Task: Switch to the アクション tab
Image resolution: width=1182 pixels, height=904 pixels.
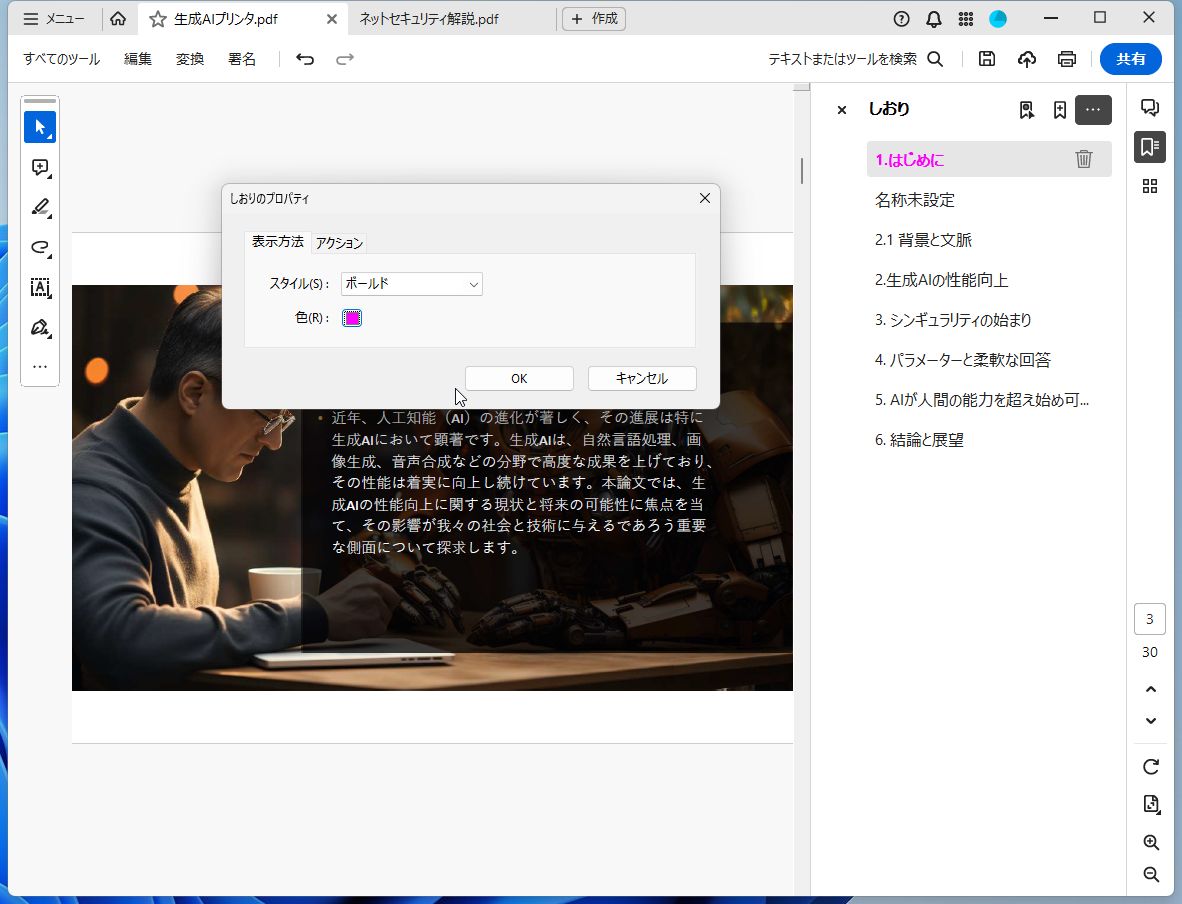Action: 339,242
